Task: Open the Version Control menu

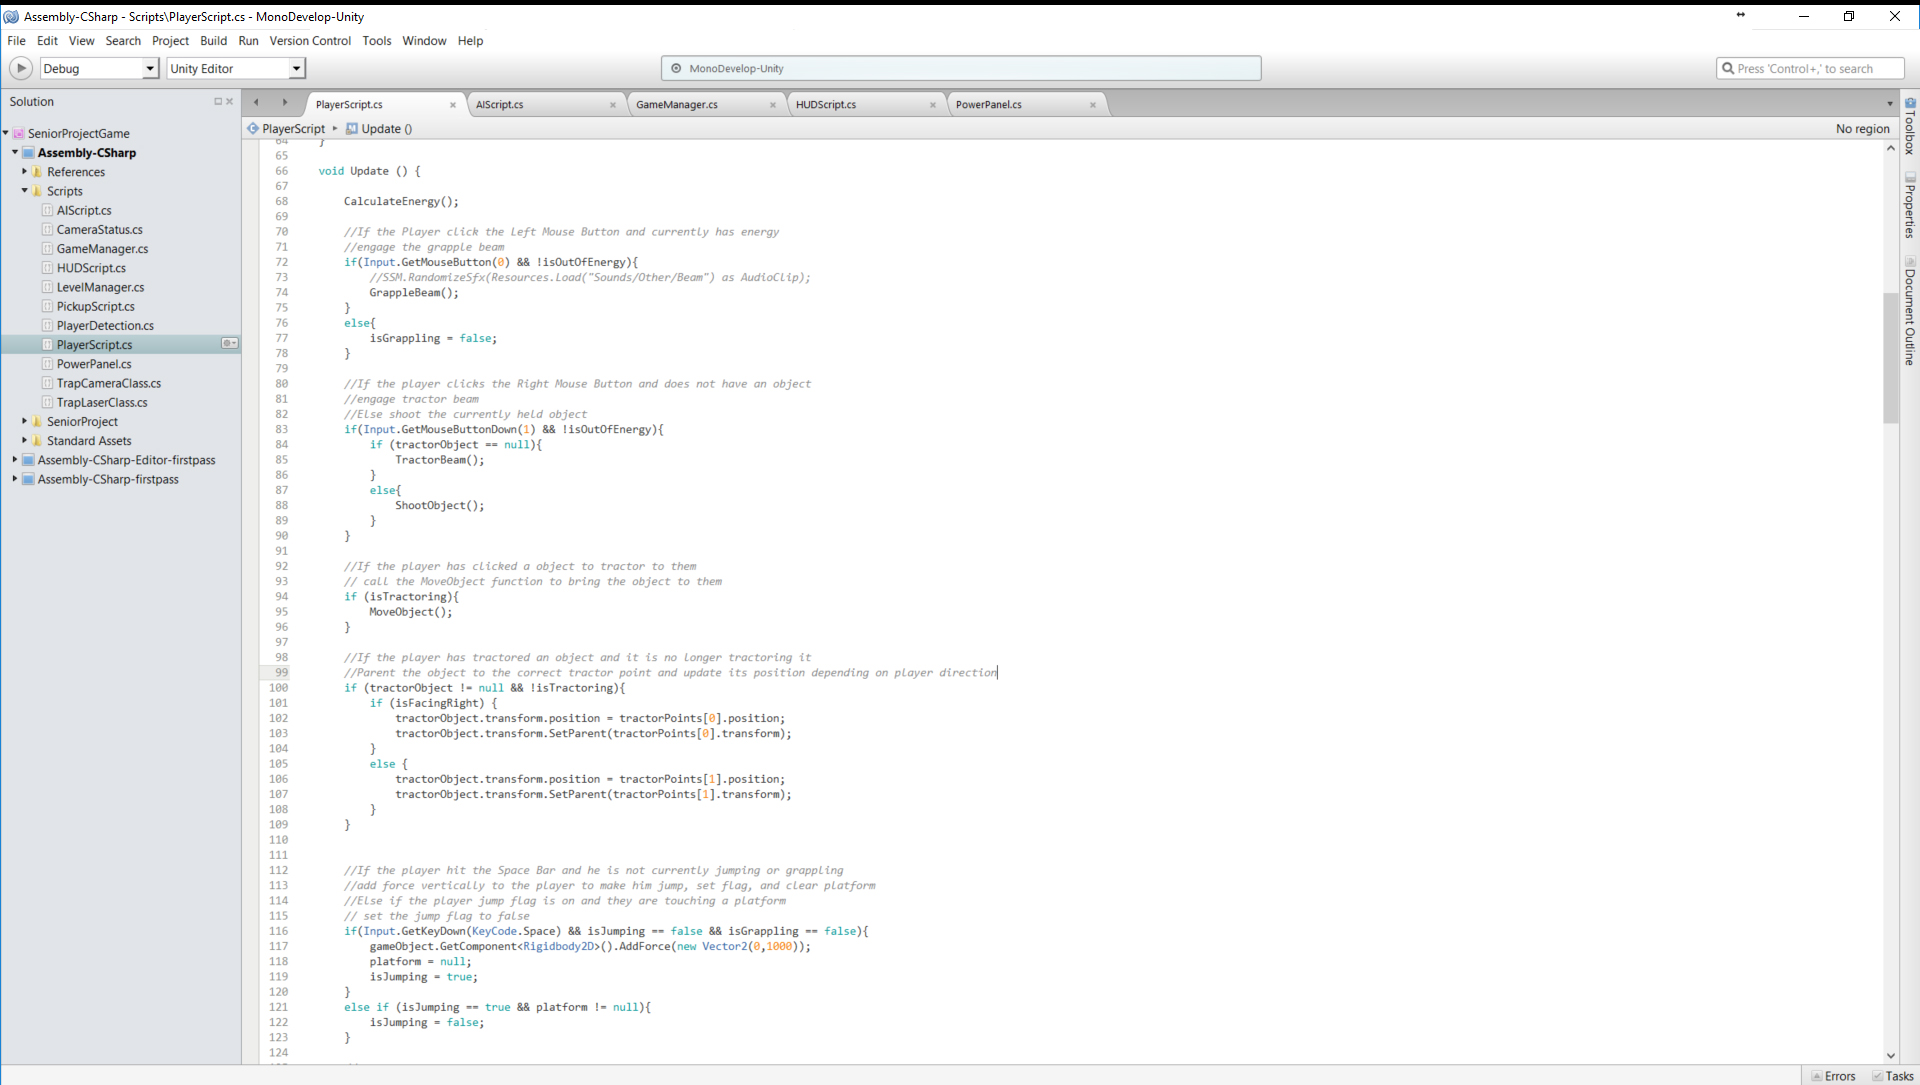Action: [310, 41]
